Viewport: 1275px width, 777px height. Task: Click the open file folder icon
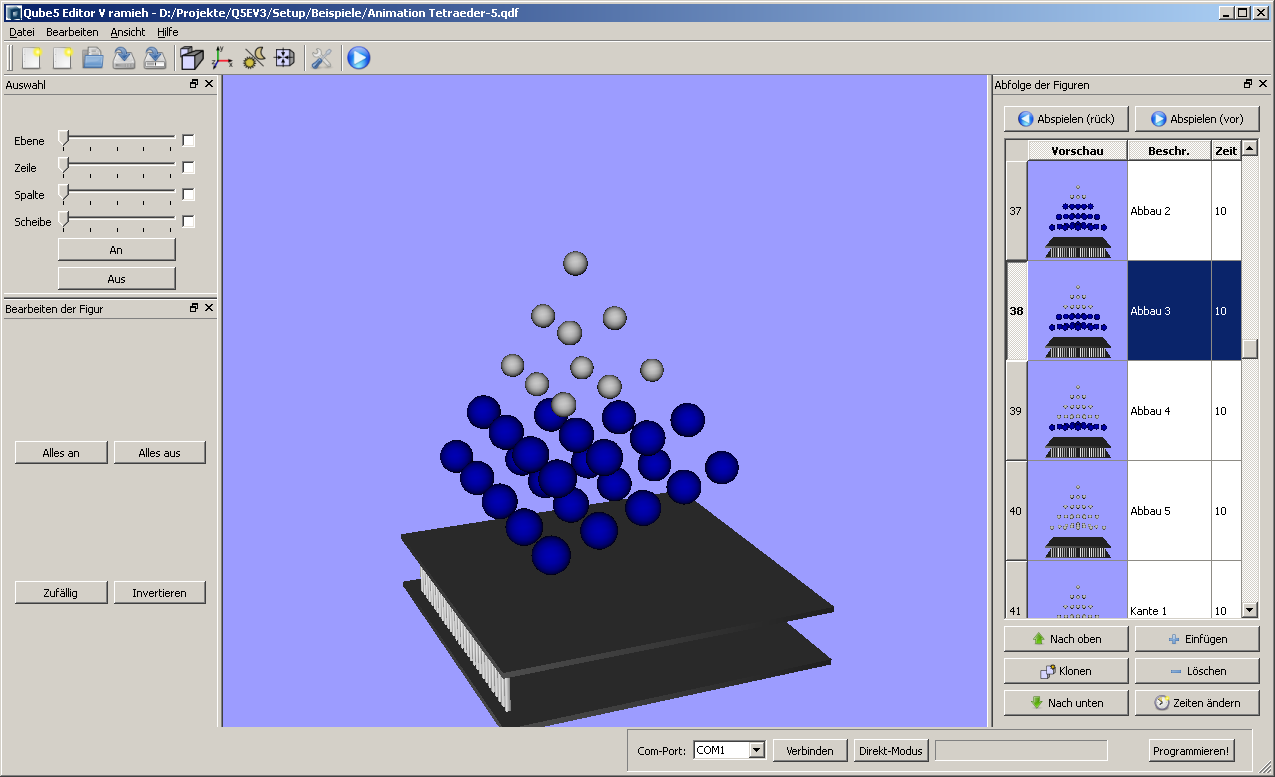coord(93,58)
